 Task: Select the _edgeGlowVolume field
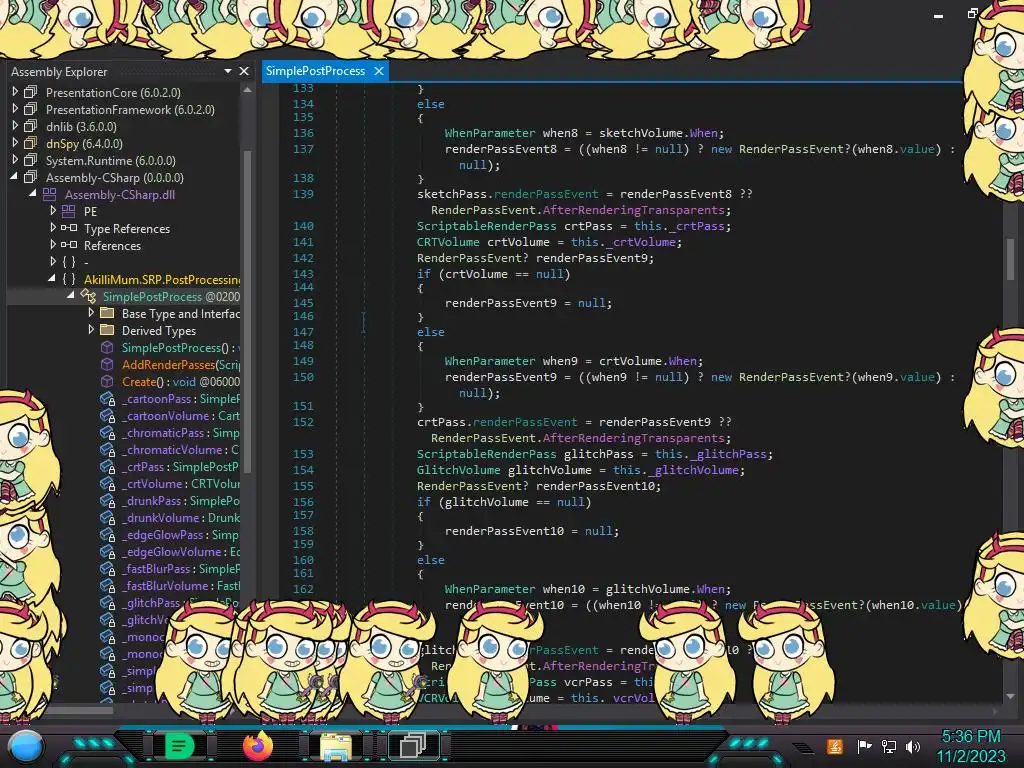[180, 552]
